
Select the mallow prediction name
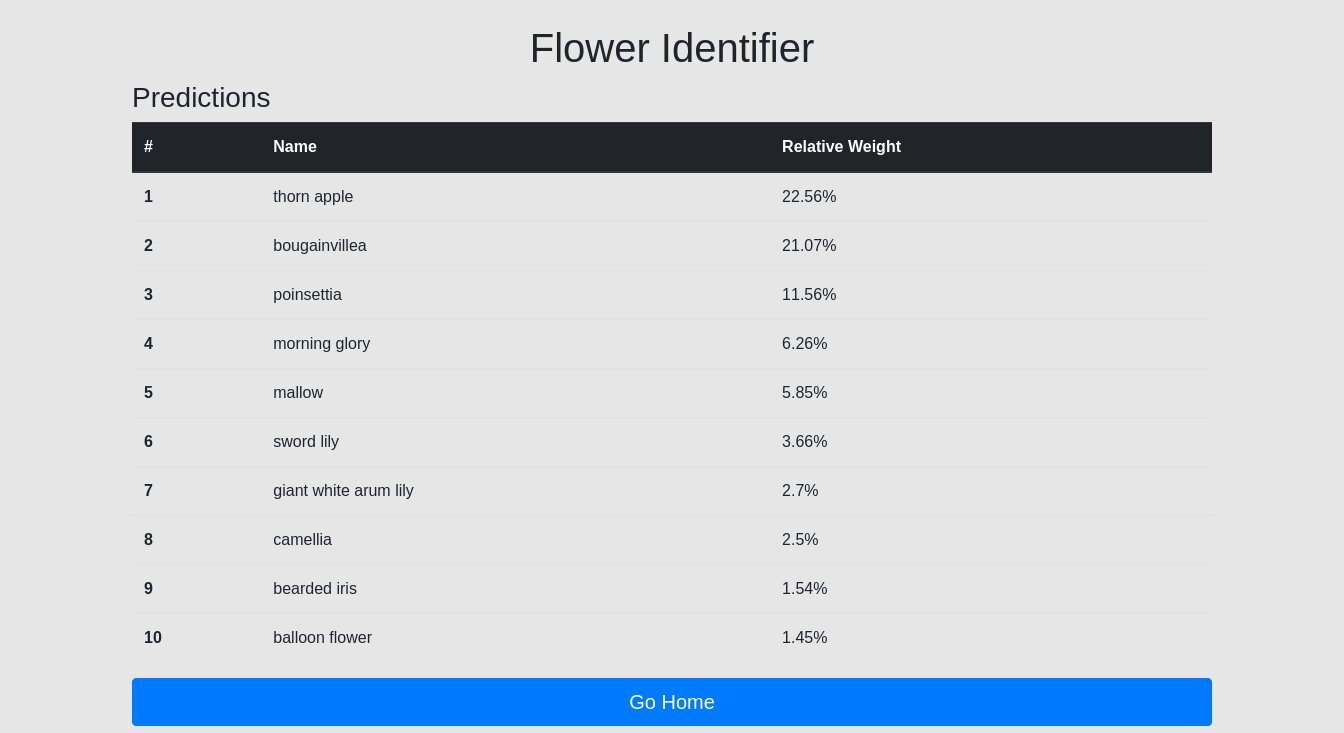298,393
